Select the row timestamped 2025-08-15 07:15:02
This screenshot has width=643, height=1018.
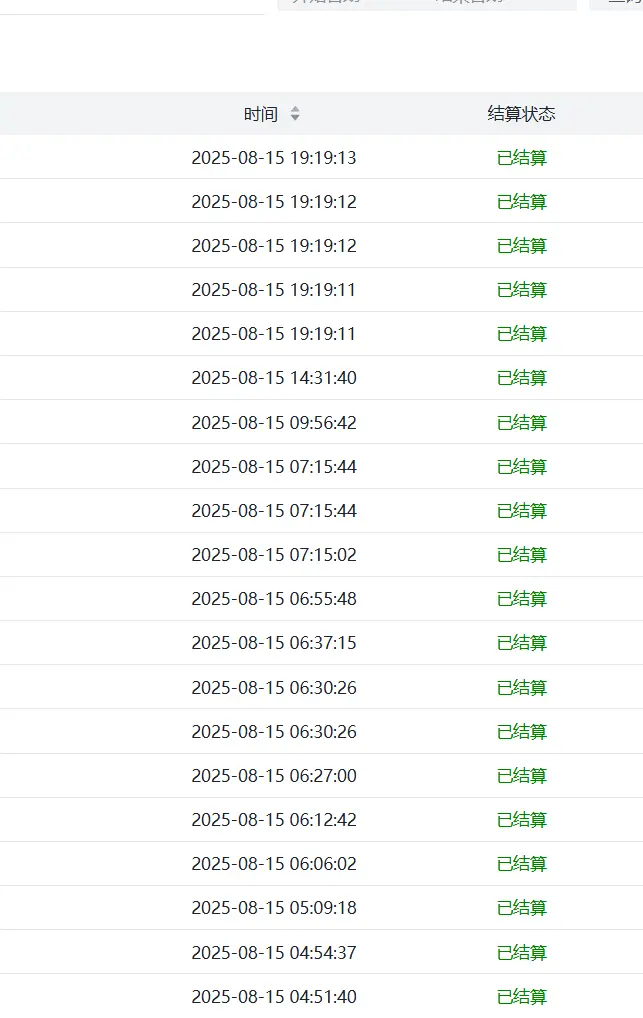[322, 555]
